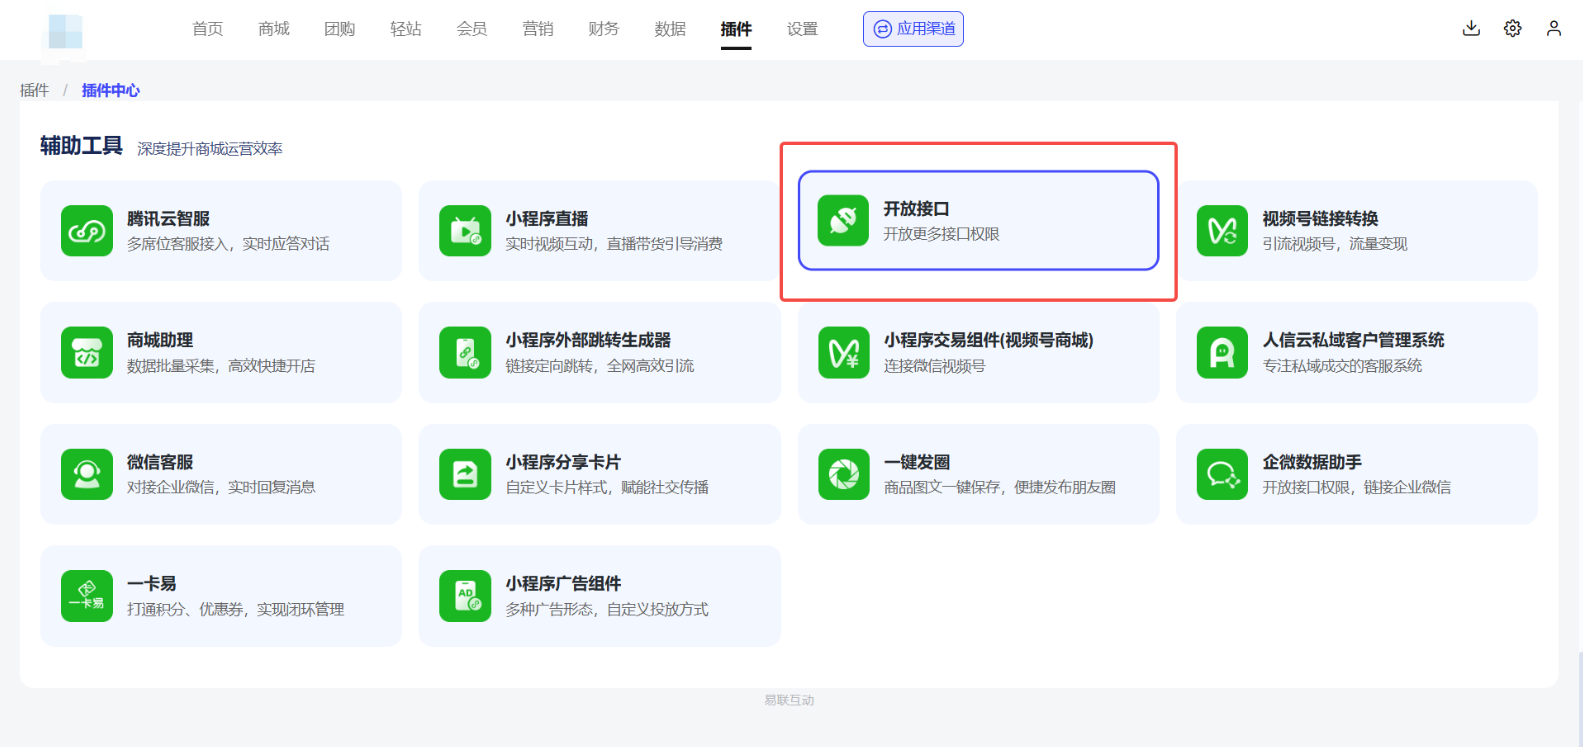Click the 开放接口 plug icon

(843, 221)
